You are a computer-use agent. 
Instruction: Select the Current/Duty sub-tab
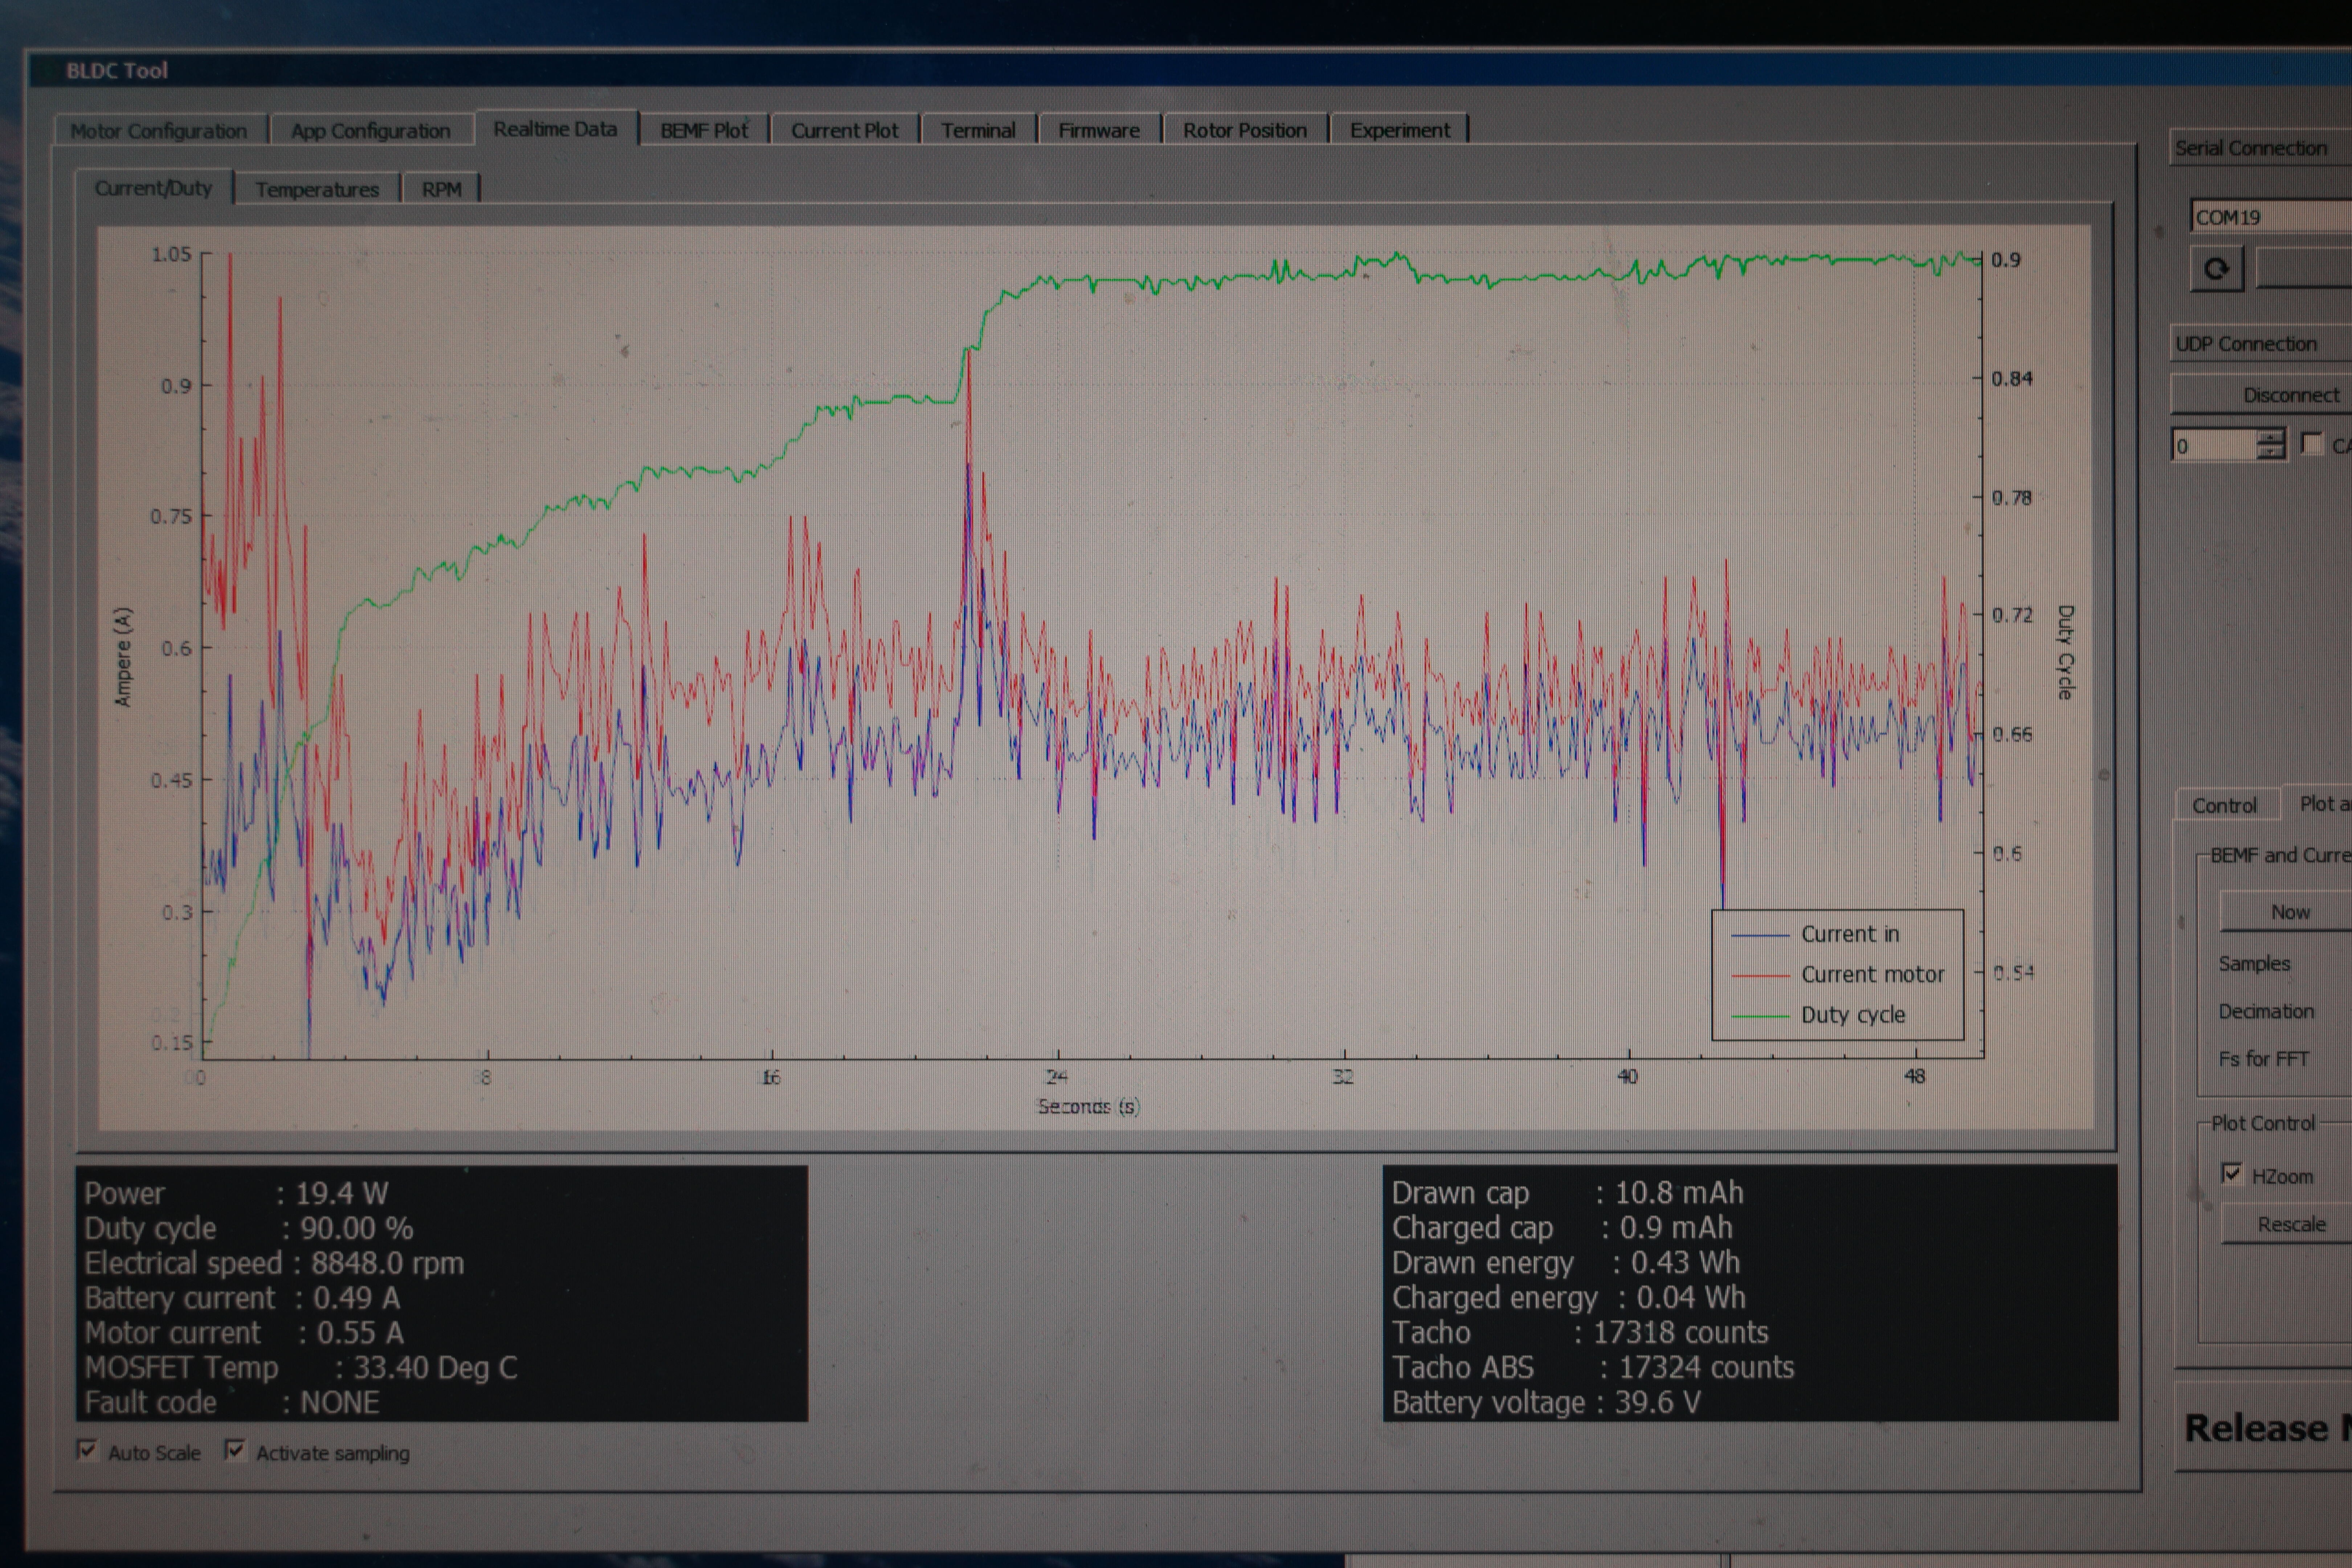(154, 188)
